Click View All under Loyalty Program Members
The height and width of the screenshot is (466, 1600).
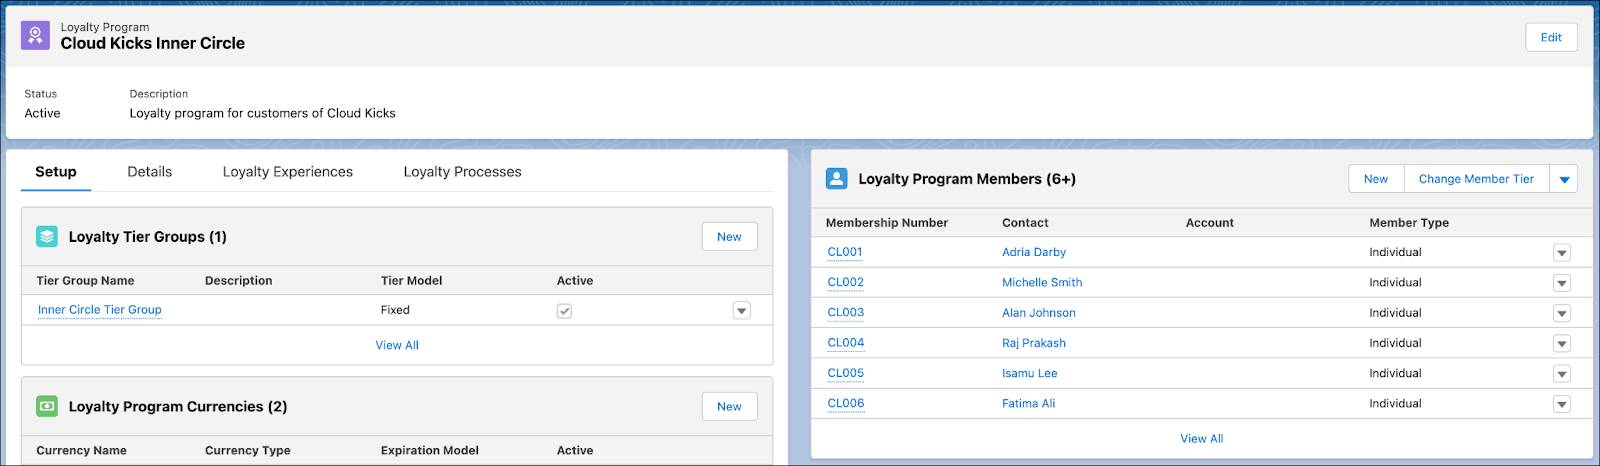[x=1202, y=438]
